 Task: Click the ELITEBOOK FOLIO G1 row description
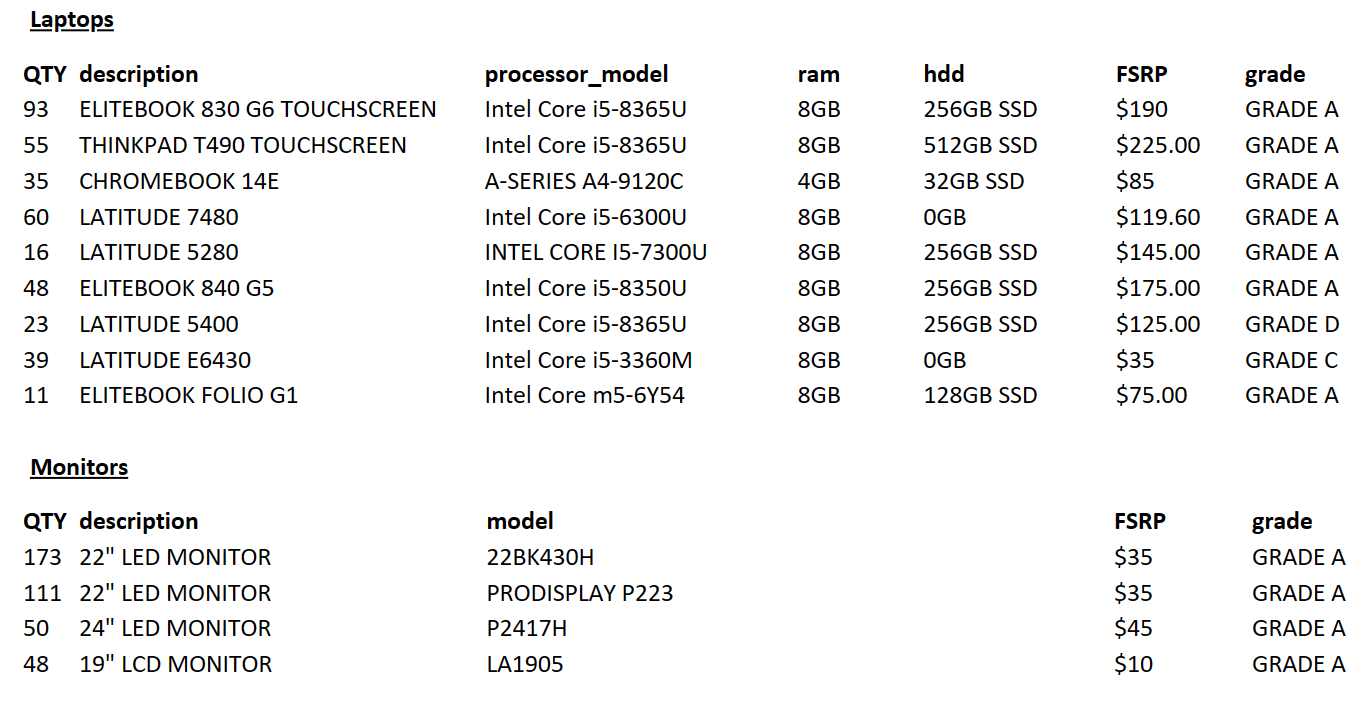tap(189, 396)
